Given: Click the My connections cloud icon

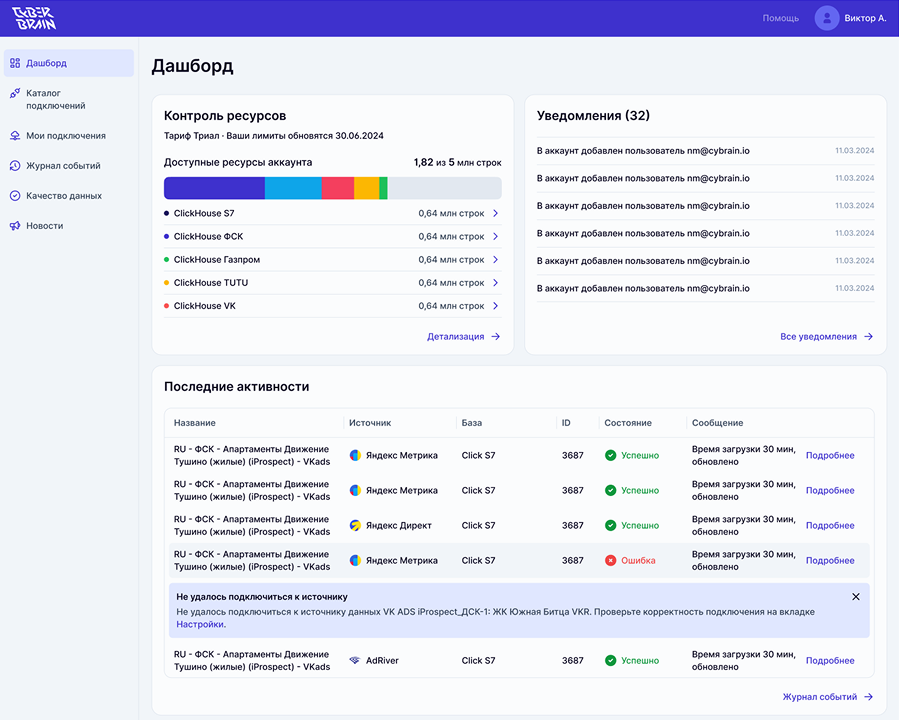Looking at the screenshot, I should click(x=15, y=136).
